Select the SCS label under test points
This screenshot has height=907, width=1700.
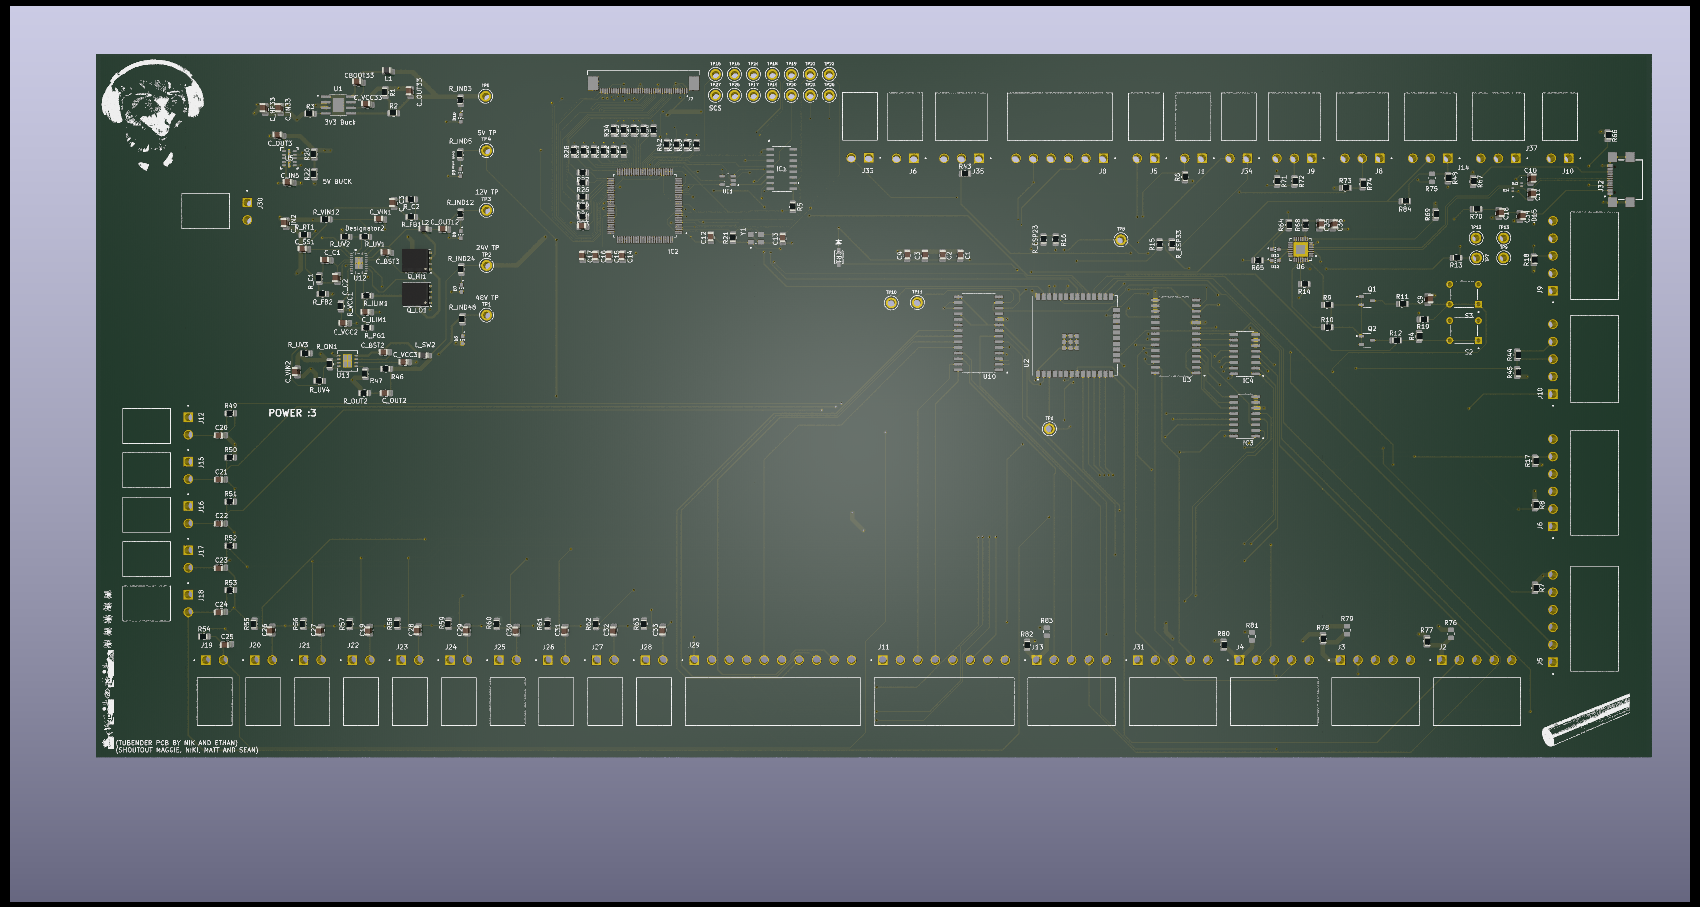[x=715, y=108]
